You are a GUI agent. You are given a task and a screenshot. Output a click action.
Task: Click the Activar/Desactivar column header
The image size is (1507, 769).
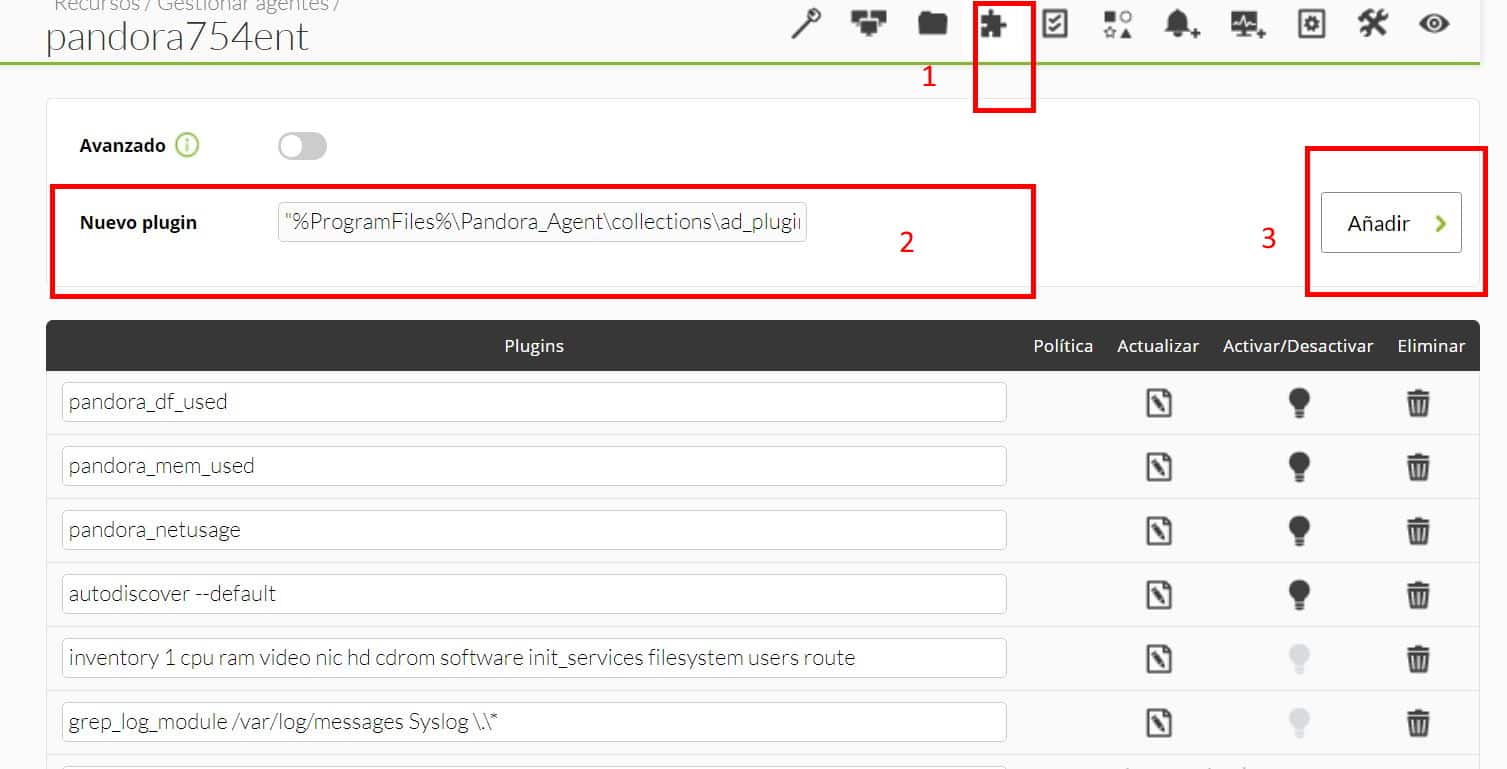coord(1298,346)
